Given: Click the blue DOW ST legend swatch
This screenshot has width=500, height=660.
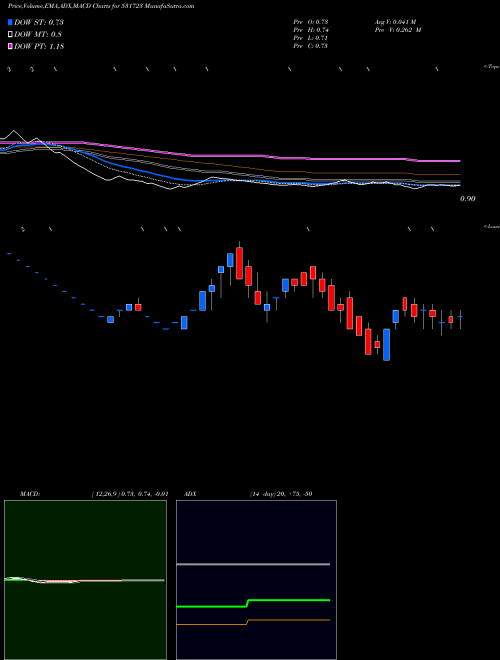Looking at the screenshot, I should point(10,22).
